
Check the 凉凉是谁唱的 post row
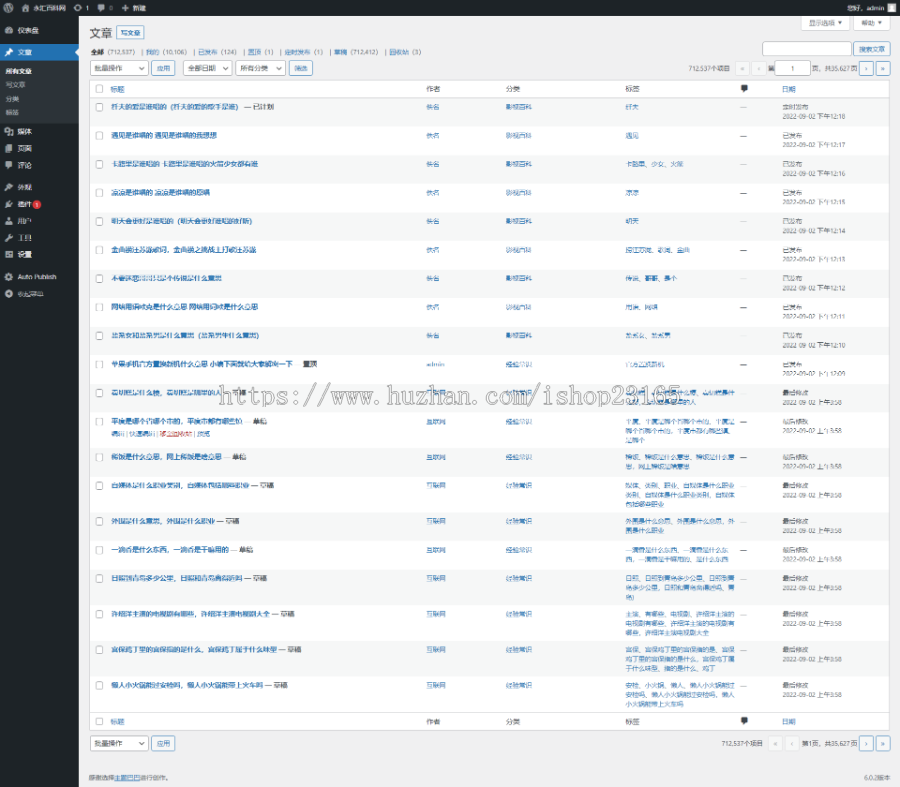coord(99,193)
